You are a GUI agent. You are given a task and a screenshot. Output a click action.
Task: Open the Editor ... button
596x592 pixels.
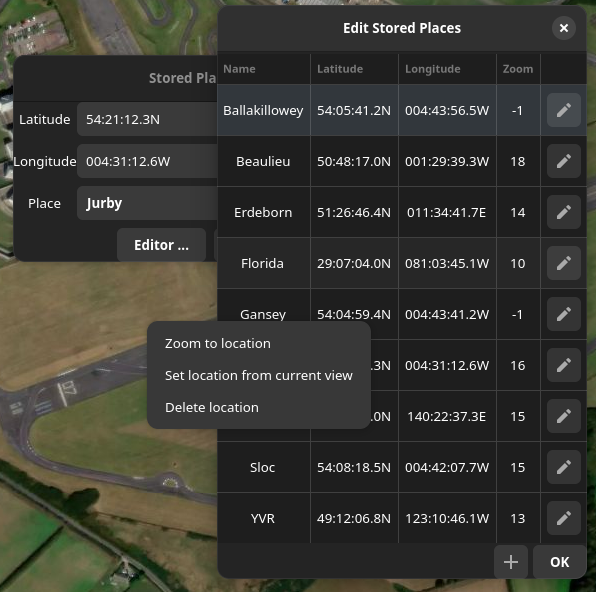[162, 245]
